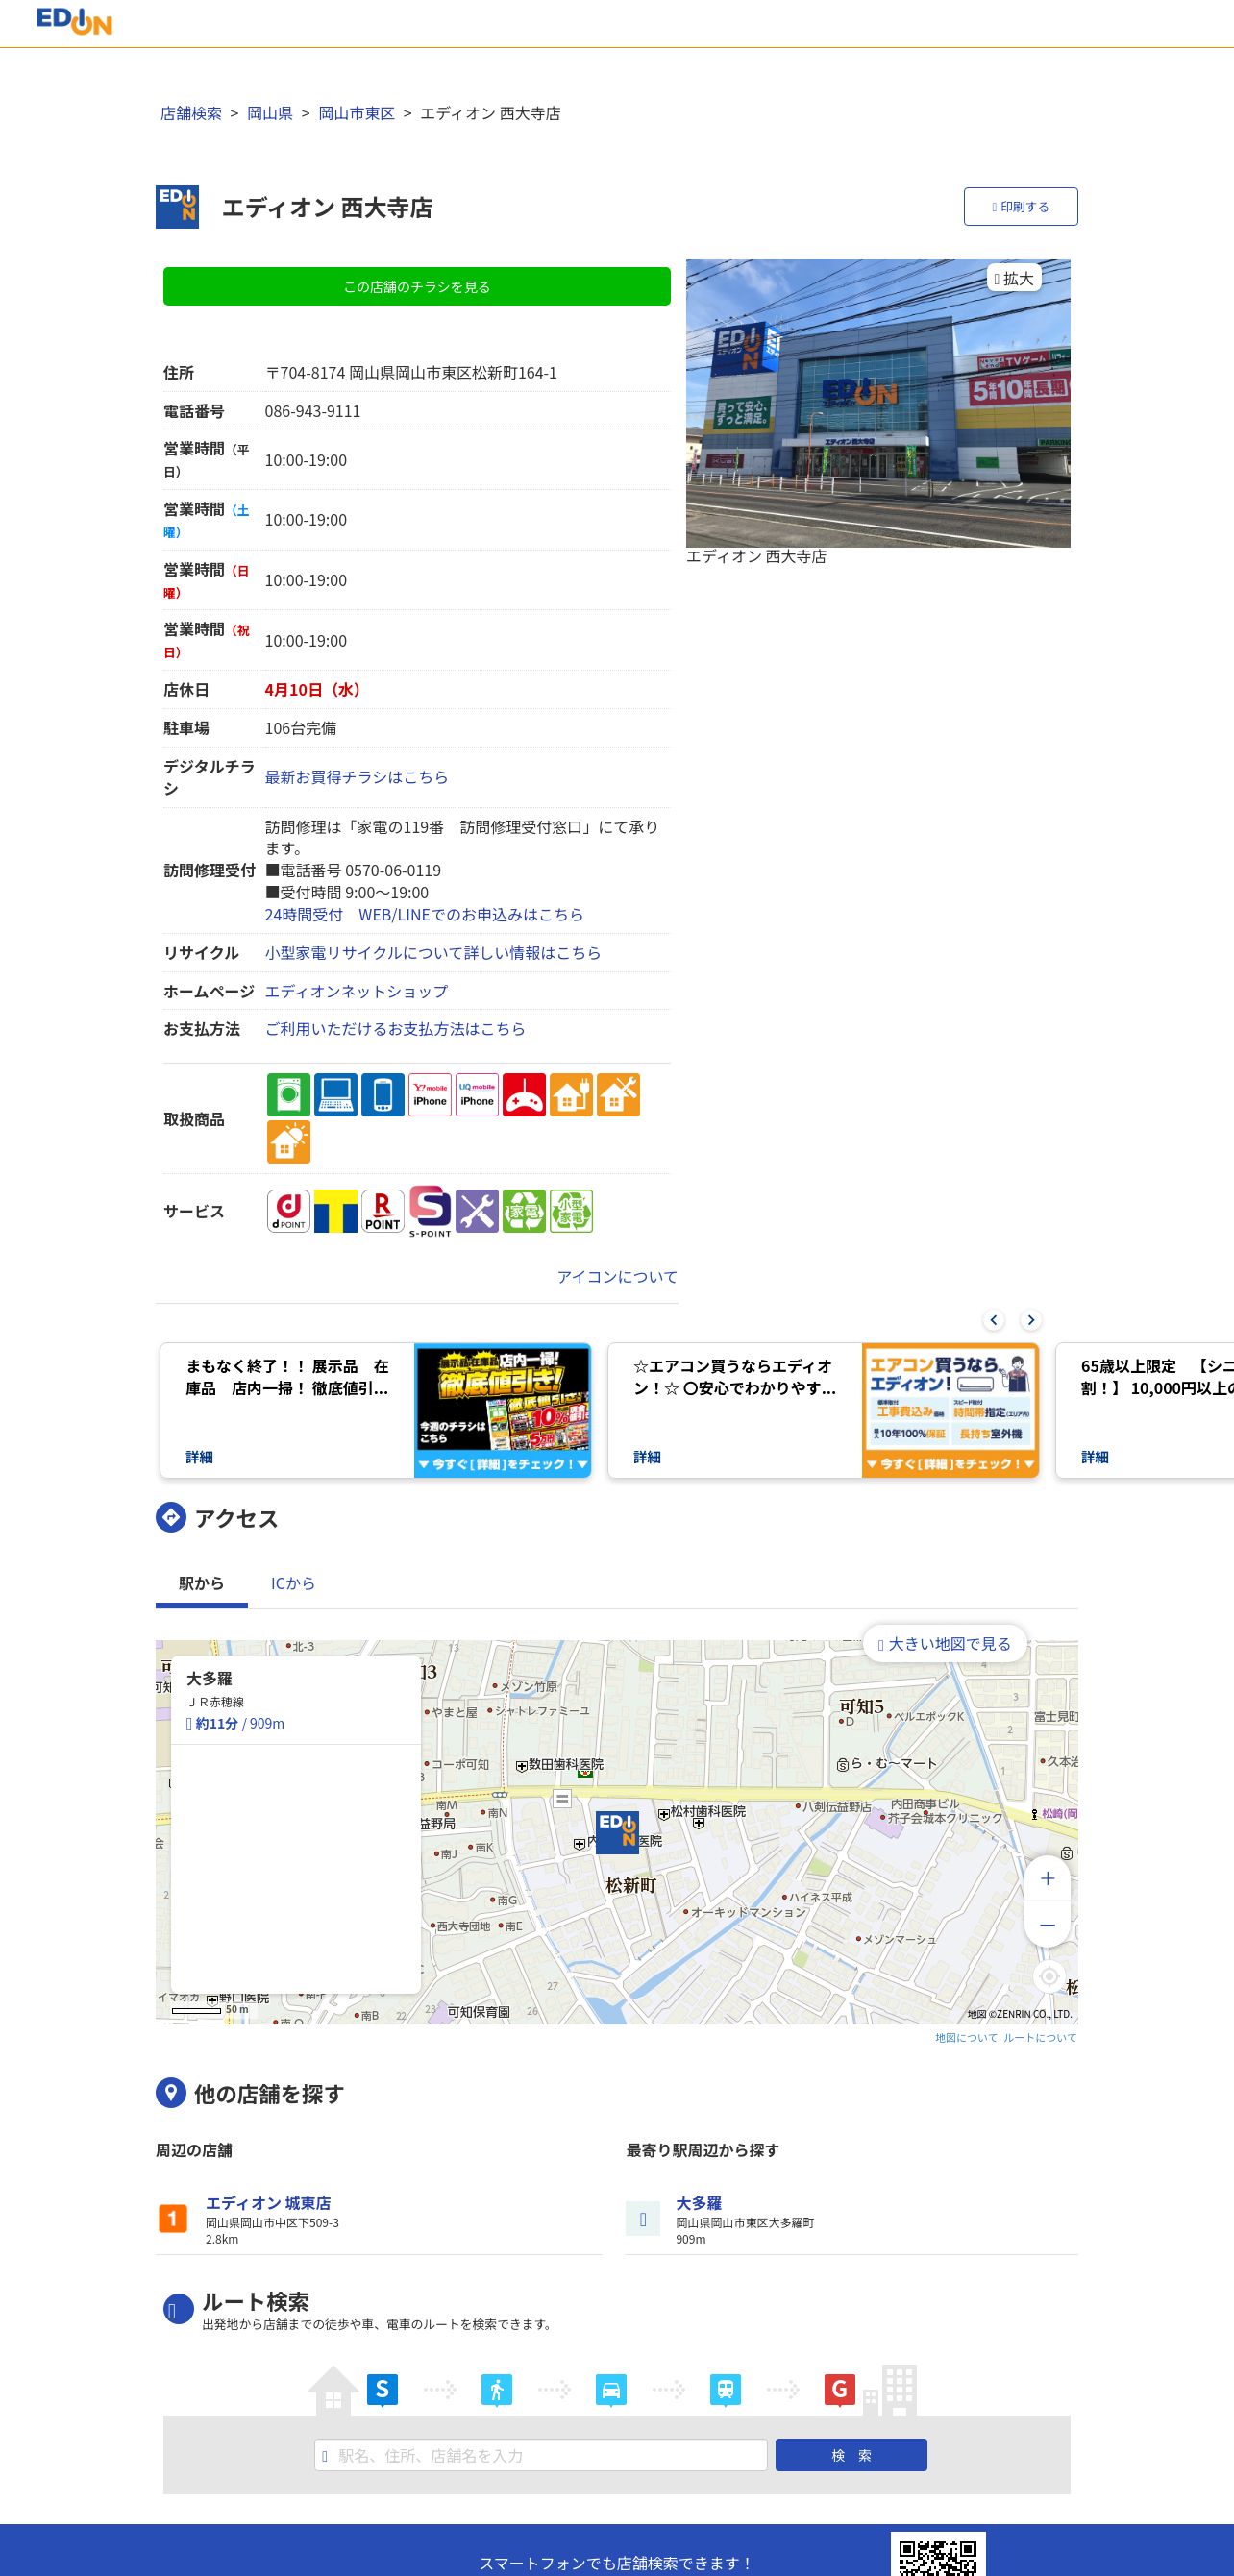
Task: Switch to the ICから access tab
Action: coord(293,1583)
